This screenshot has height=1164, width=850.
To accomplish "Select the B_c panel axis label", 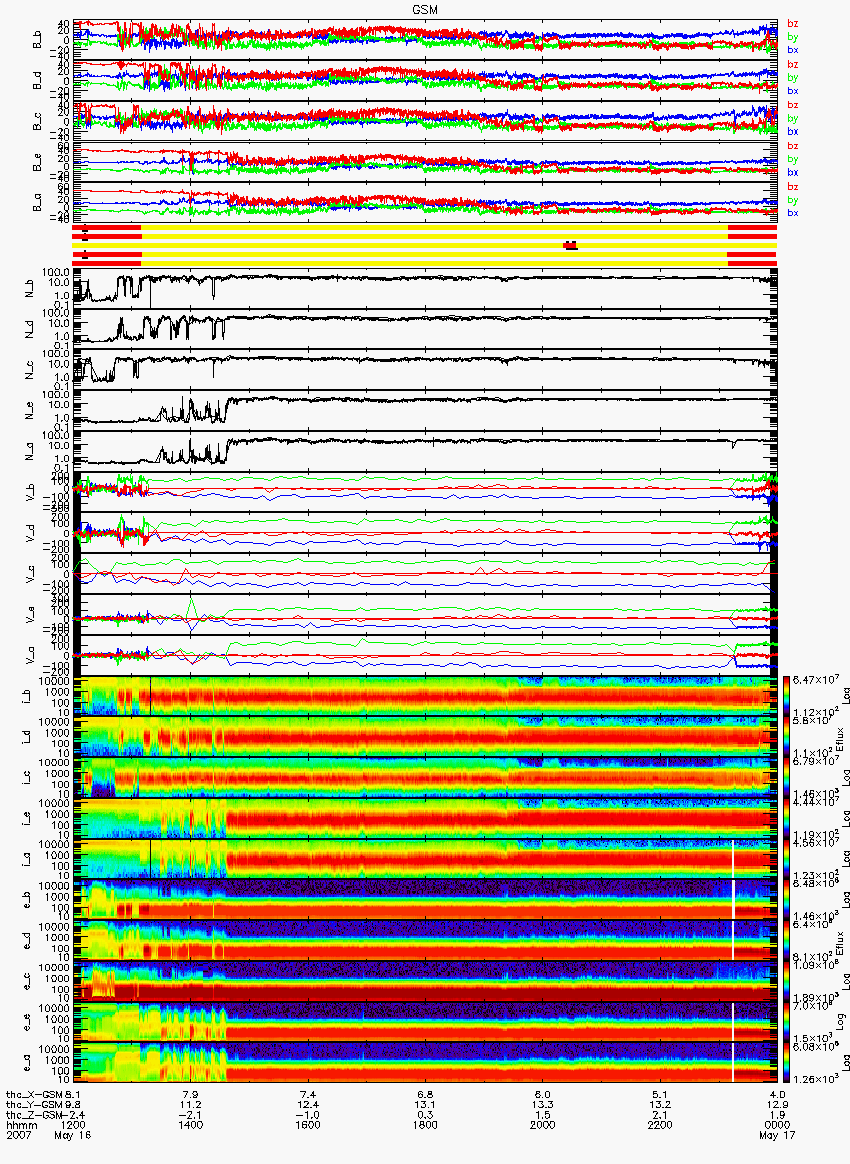I will pos(36,122).
